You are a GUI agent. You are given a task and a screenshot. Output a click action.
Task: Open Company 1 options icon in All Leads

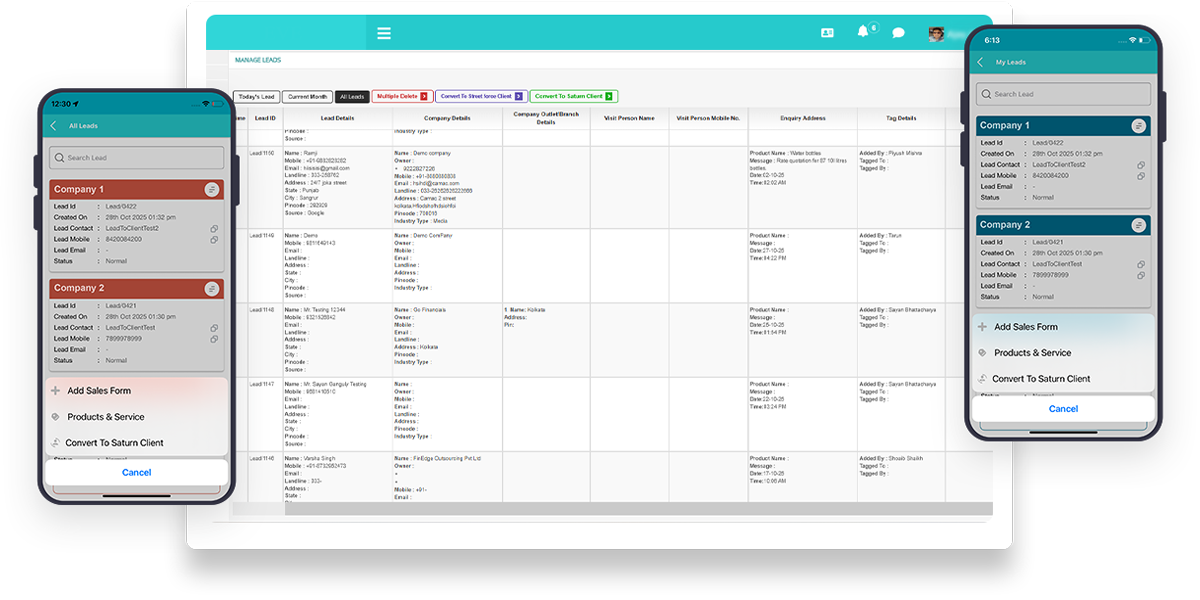[x=211, y=189]
